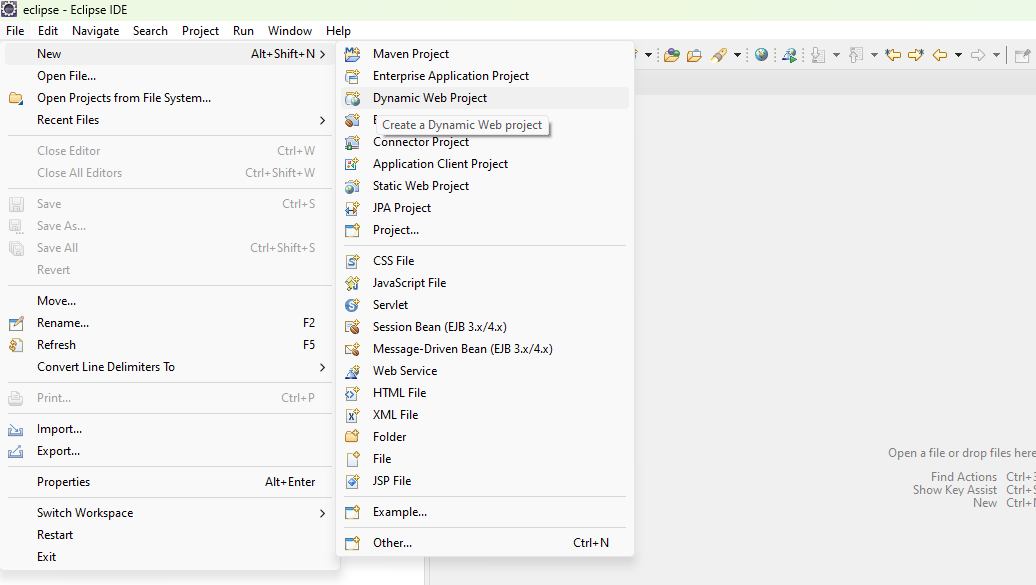Open the dropdown arrow next to the Back arrow
Image resolution: width=1036 pixels, height=585 pixels.
pyautogui.click(x=957, y=54)
